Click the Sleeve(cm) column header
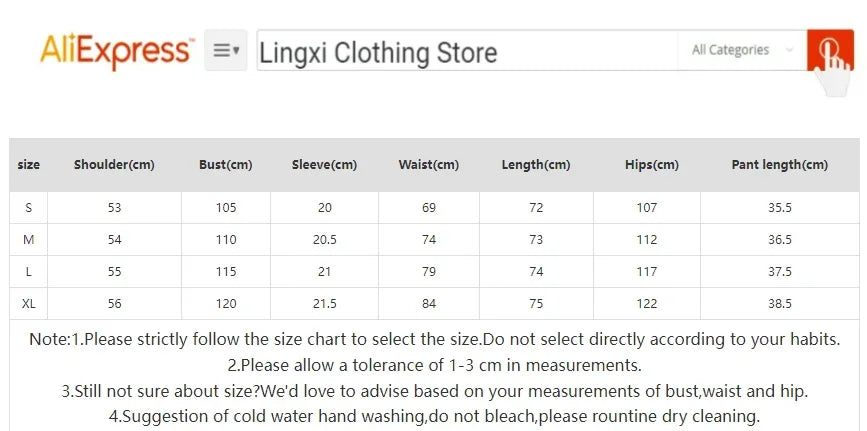The height and width of the screenshot is (431, 867). pyautogui.click(x=324, y=165)
